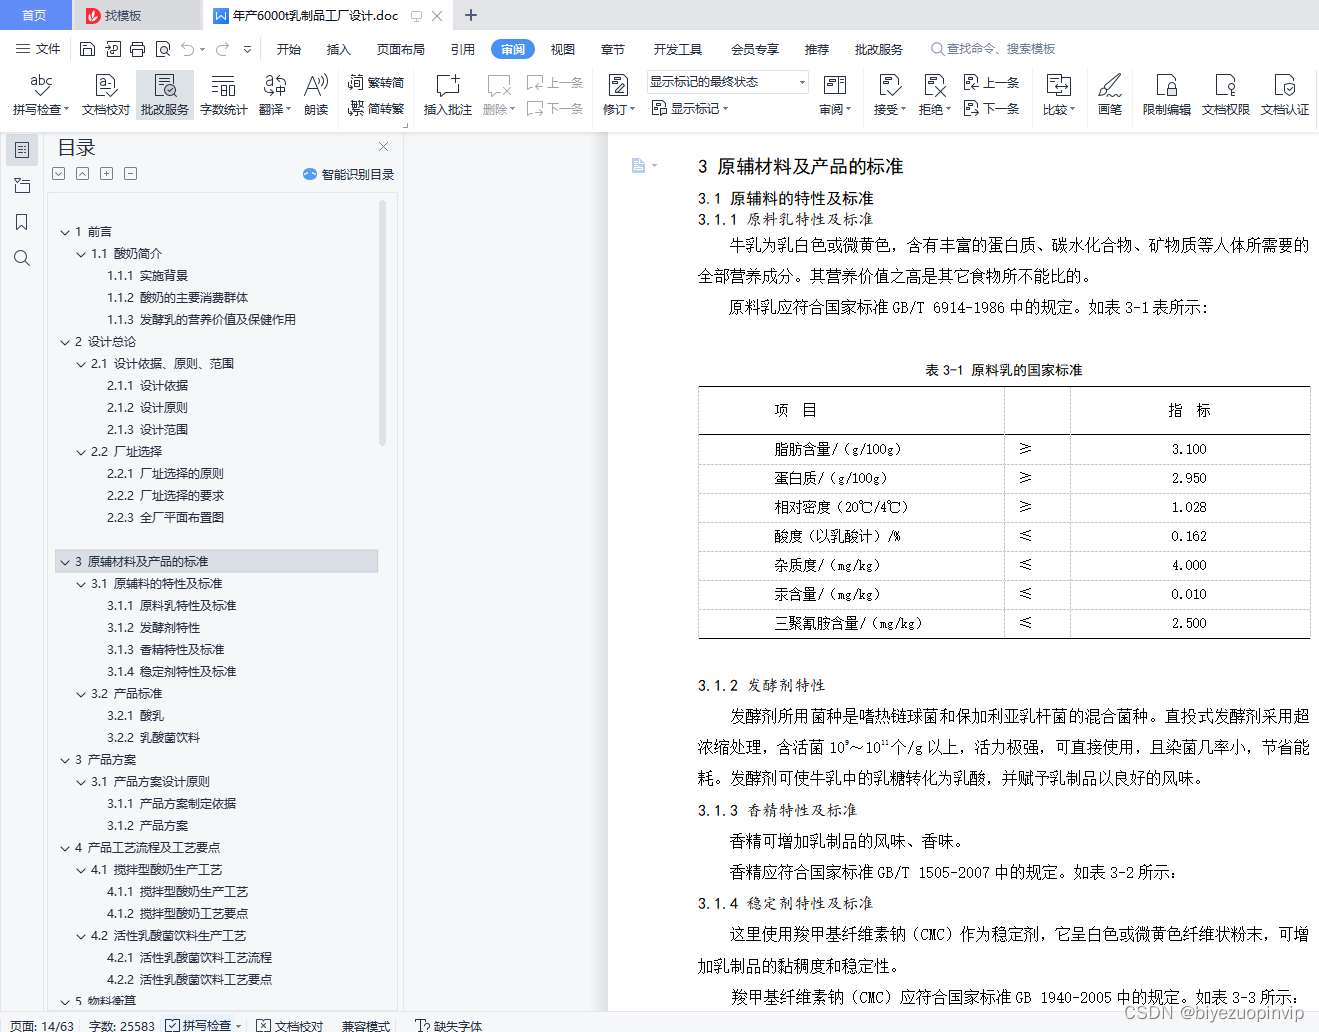
Task: Click the page icon beside heading 3 in document
Action: tap(638, 166)
